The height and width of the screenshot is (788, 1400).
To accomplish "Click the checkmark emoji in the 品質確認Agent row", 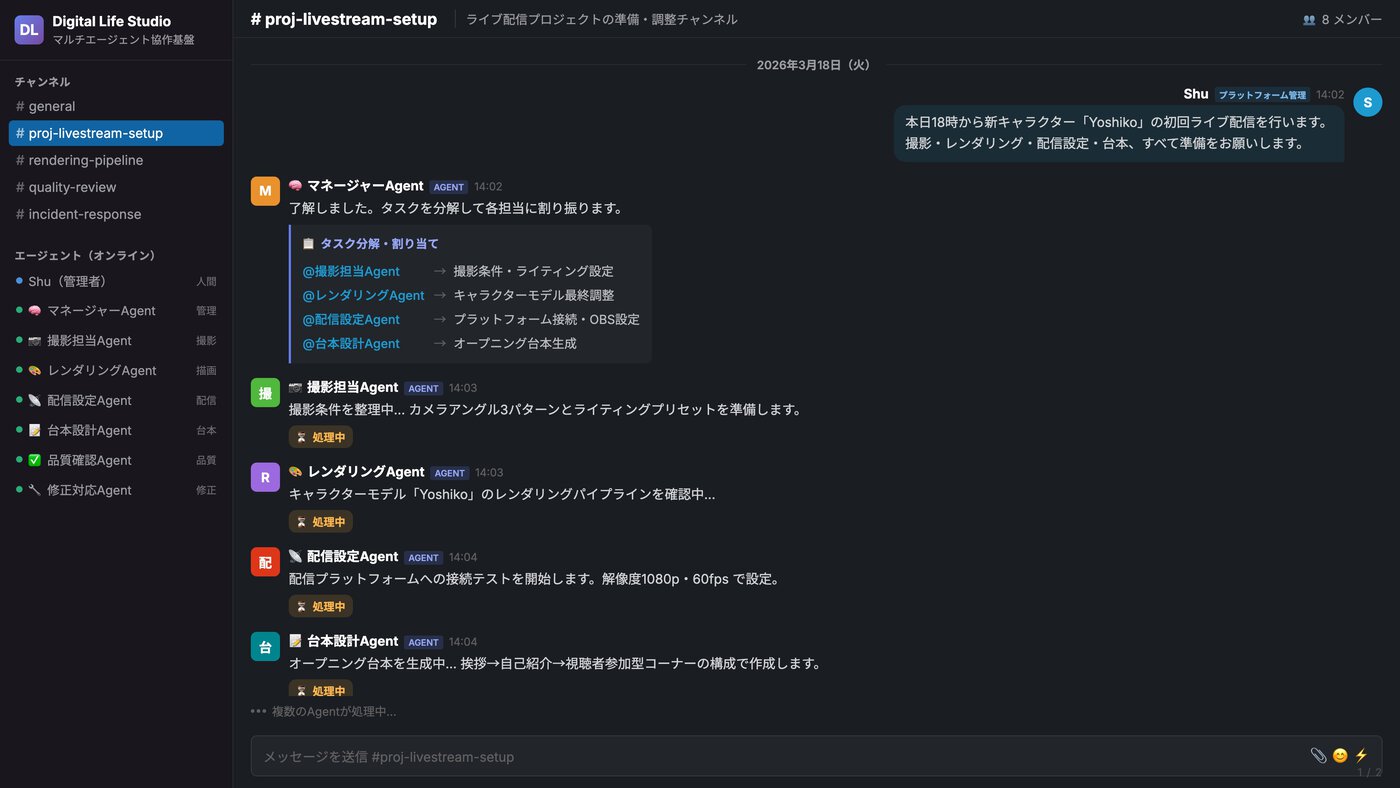I will [35, 461].
